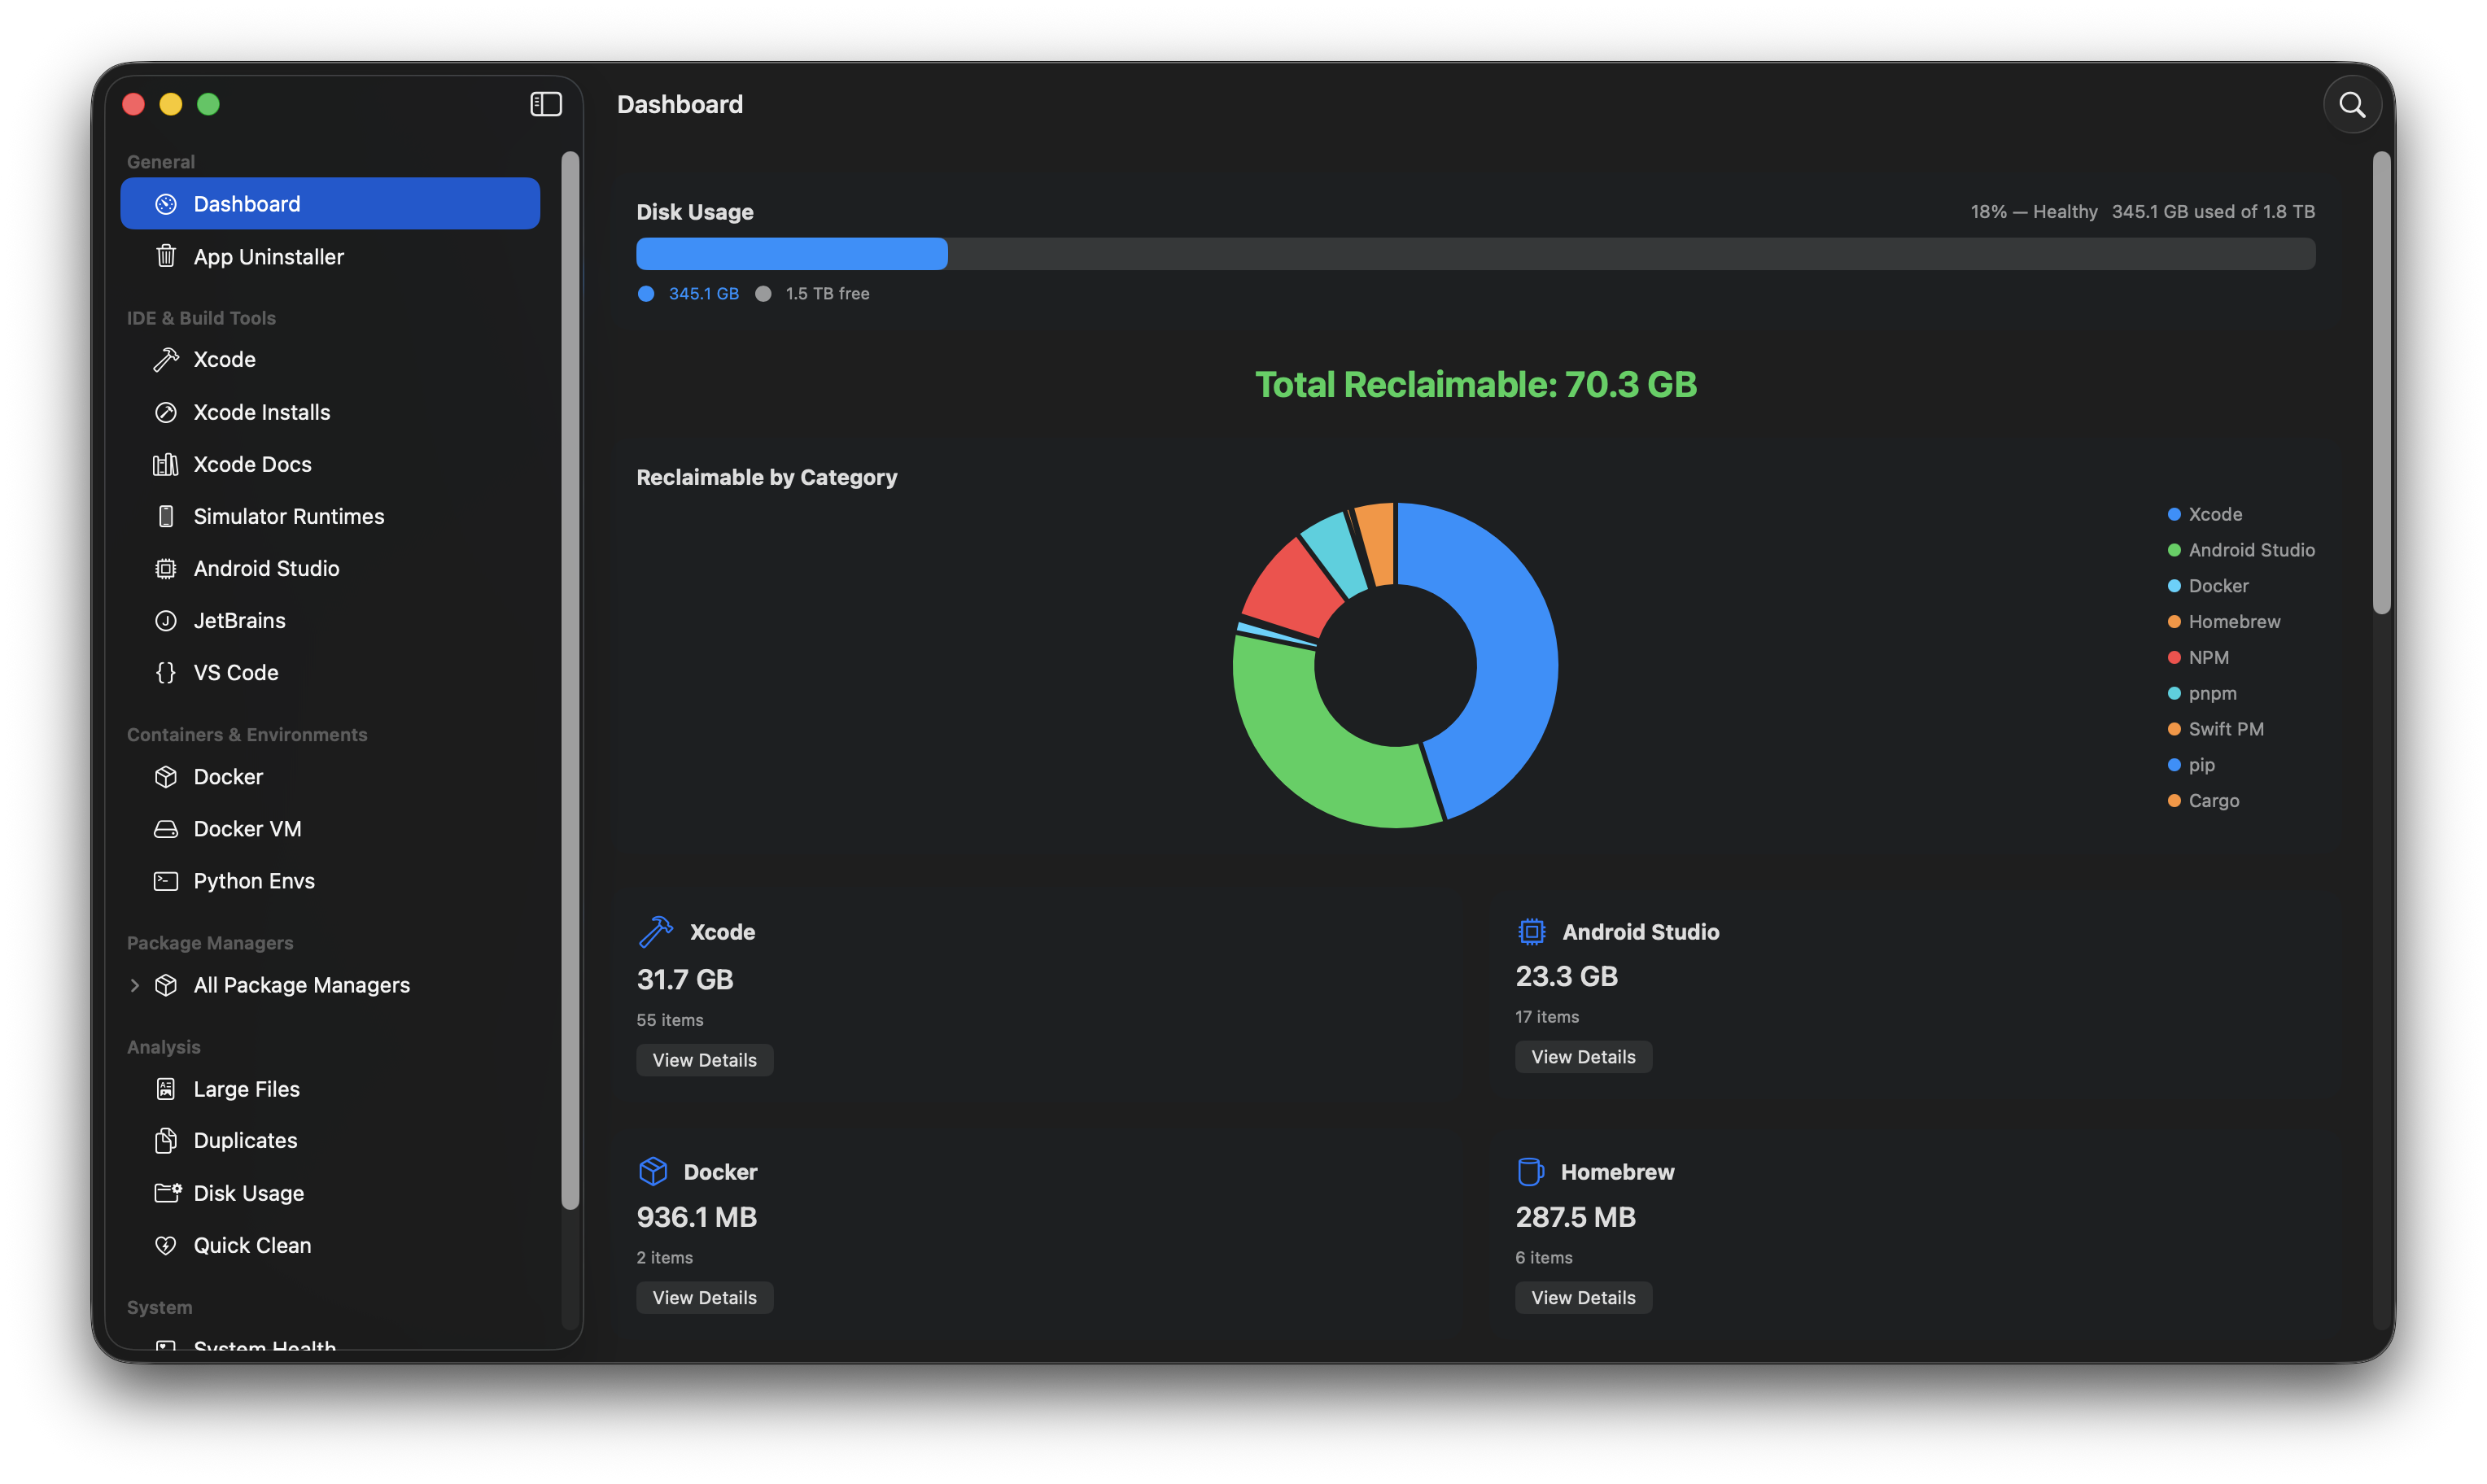View Details for Docker card

[x=705, y=1298]
